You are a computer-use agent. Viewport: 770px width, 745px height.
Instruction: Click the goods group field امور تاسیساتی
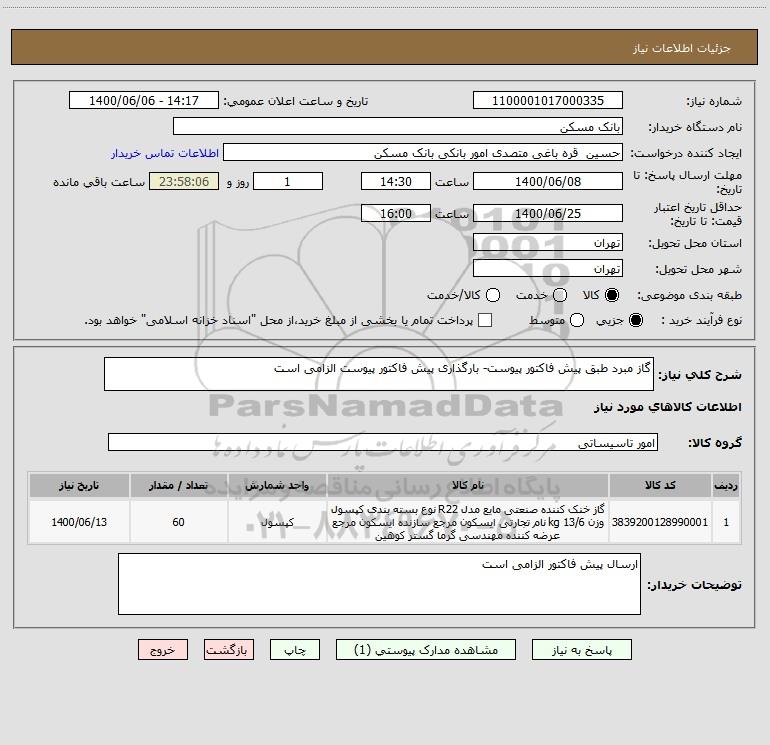point(383,442)
